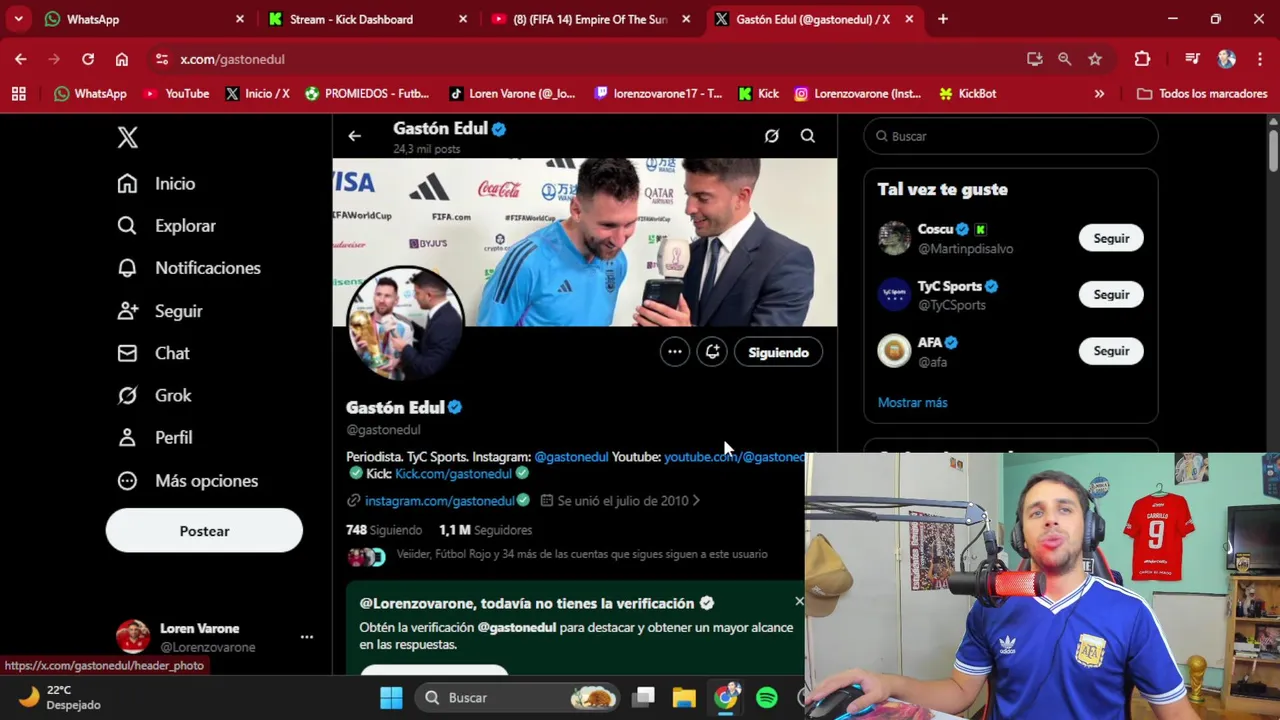Follow TyC Sports with the Seguir button
The width and height of the screenshot is (1280, 720).
1111,295
